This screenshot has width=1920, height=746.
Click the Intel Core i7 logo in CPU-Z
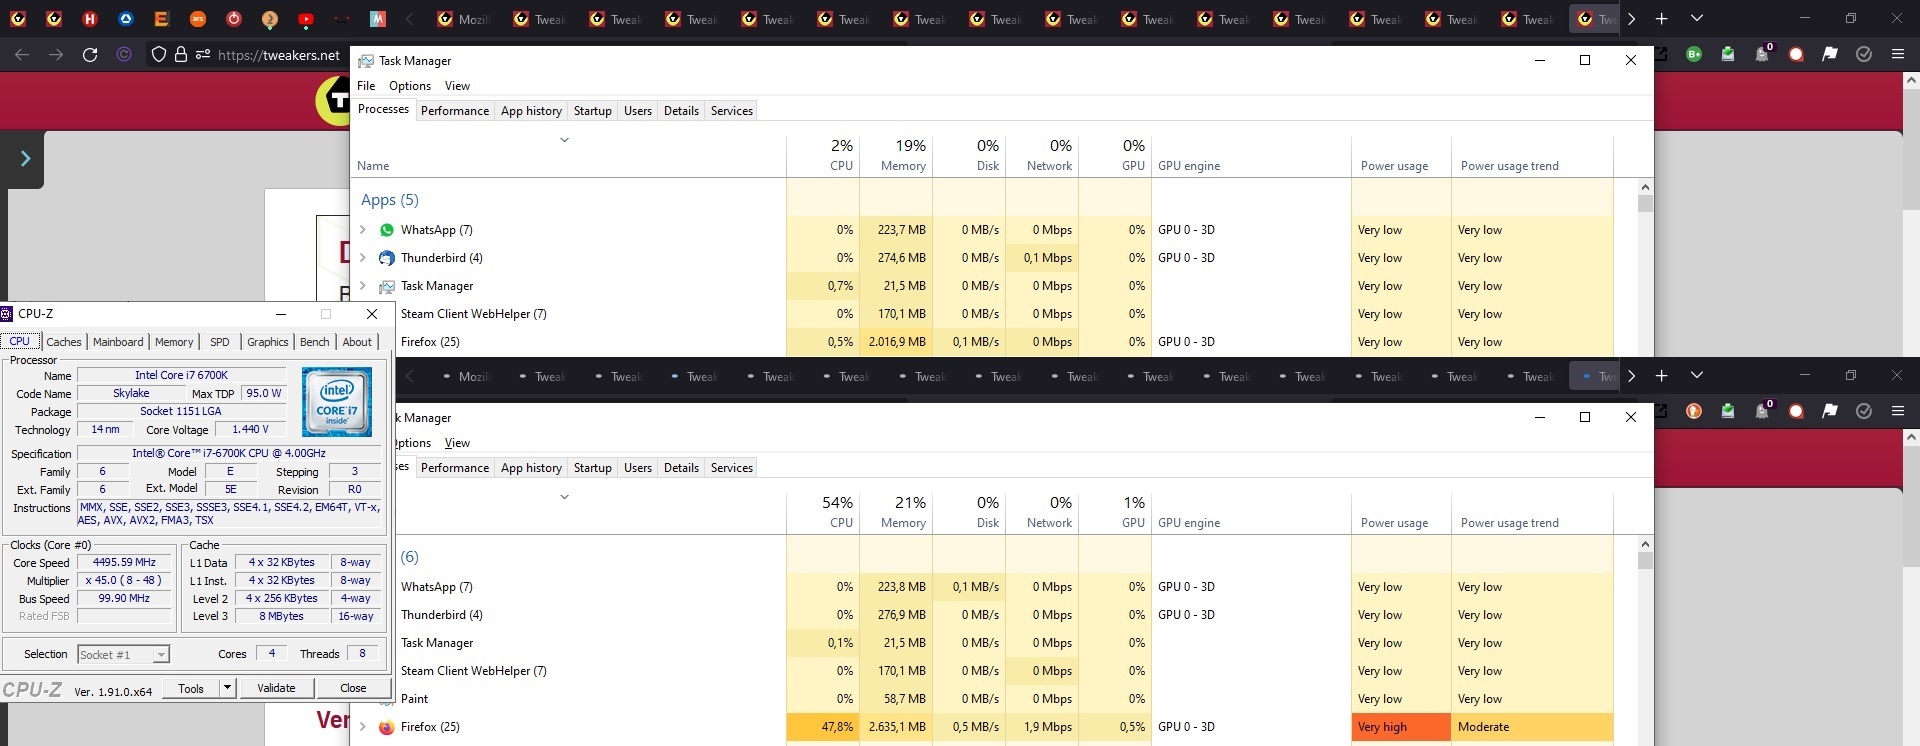[x=337, y=402]
